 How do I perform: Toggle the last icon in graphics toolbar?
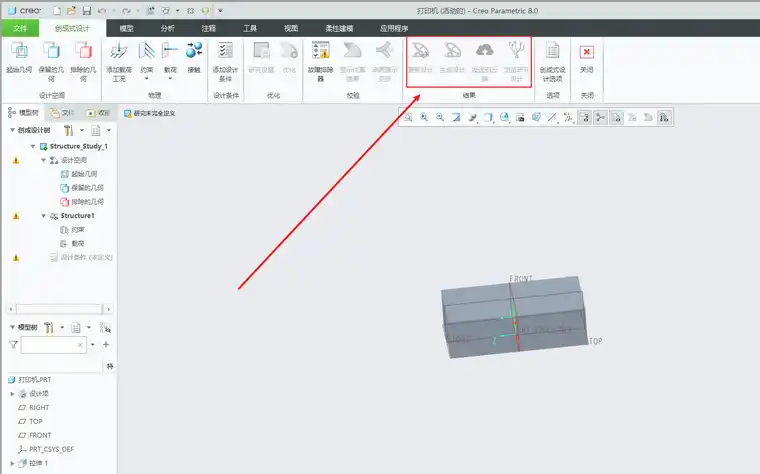665,117
